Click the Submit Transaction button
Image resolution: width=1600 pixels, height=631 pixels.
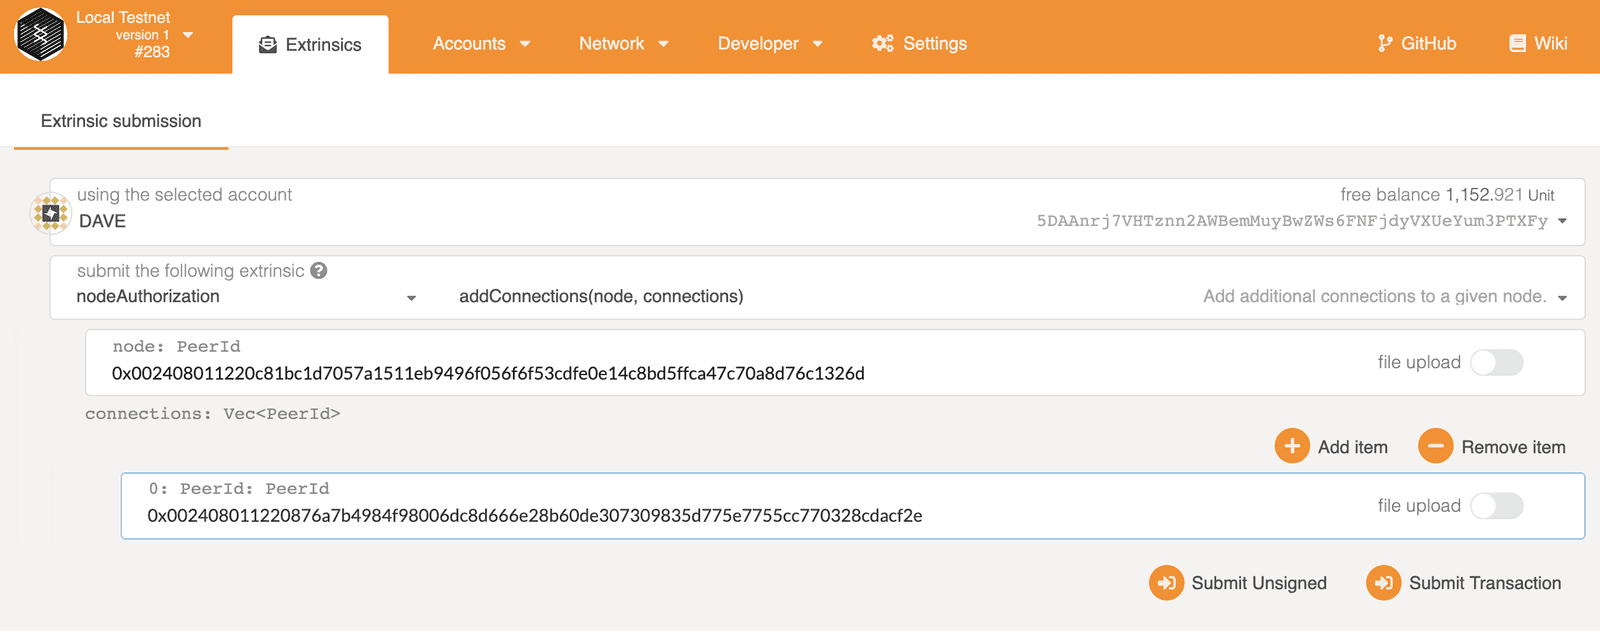coord(1465,583)
